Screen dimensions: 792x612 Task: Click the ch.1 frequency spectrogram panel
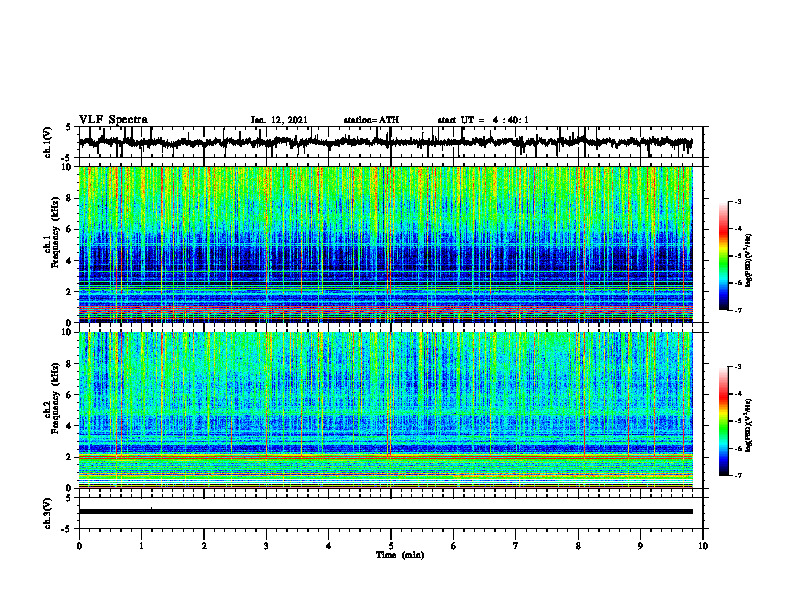[x=385, y=244]
